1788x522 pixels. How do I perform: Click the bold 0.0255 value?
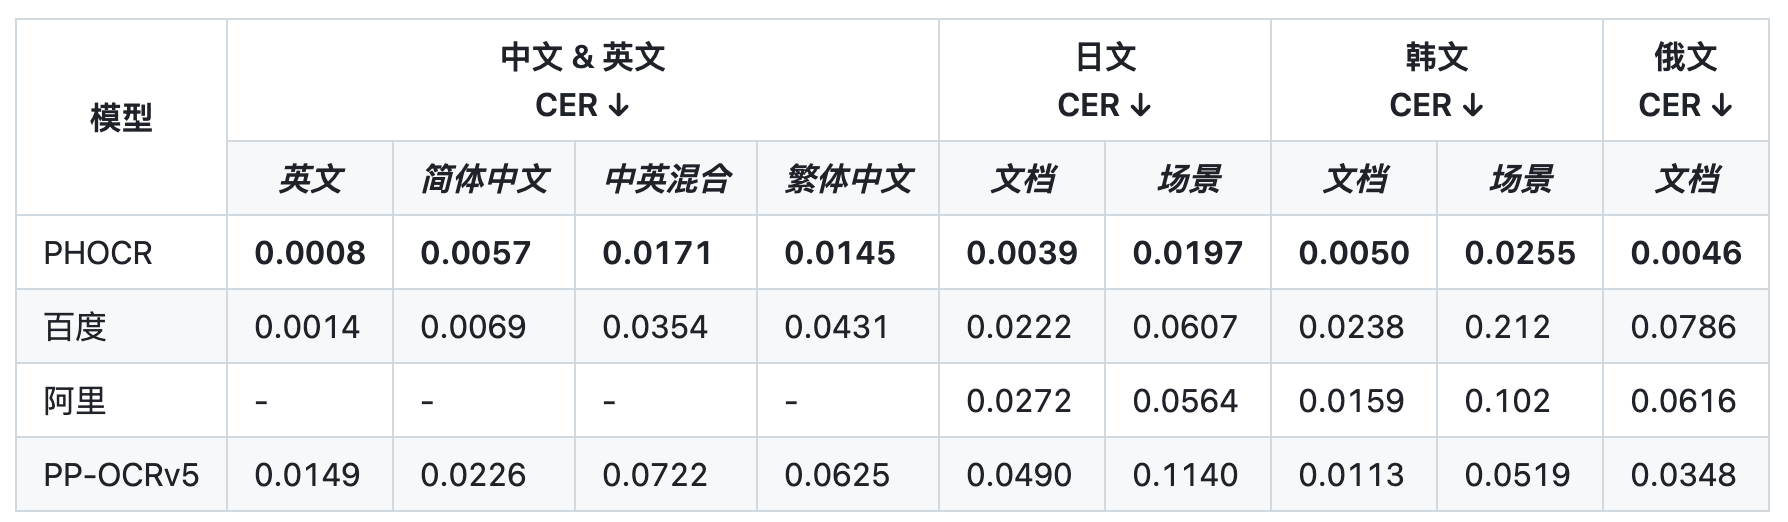(1520, 253)
